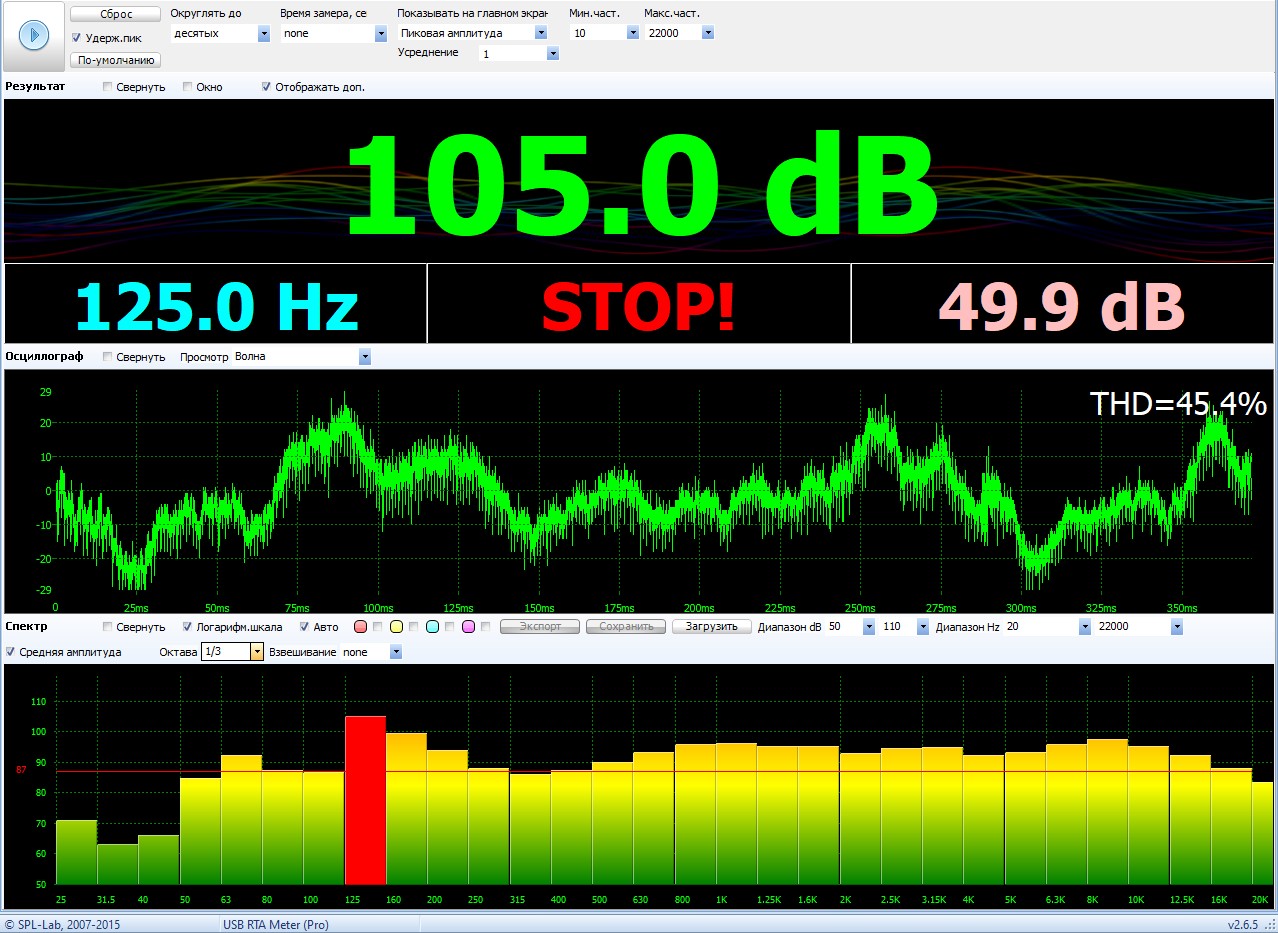Open the Взвешивание weighting dropdown
The height and width of the screenshot is (933, 1278).
396,652
